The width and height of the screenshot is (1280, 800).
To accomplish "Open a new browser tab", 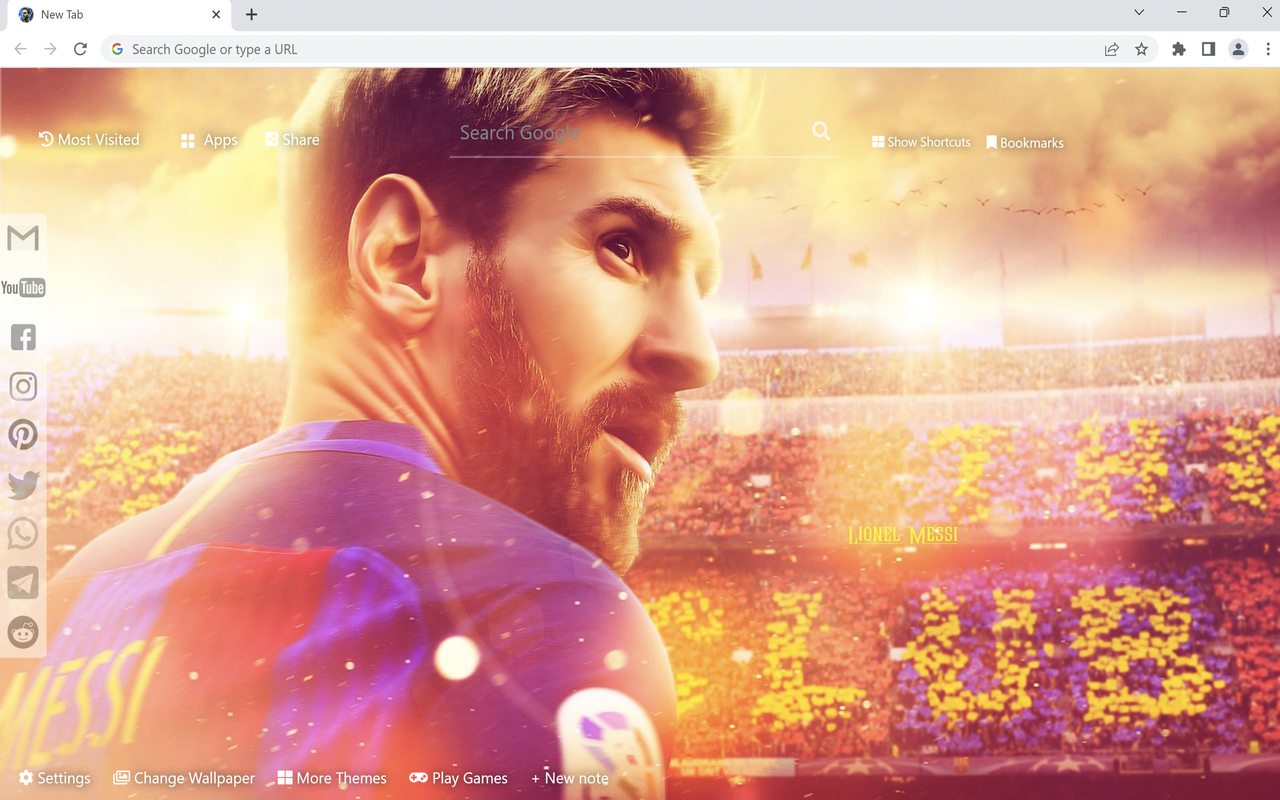I will point(251,15).
